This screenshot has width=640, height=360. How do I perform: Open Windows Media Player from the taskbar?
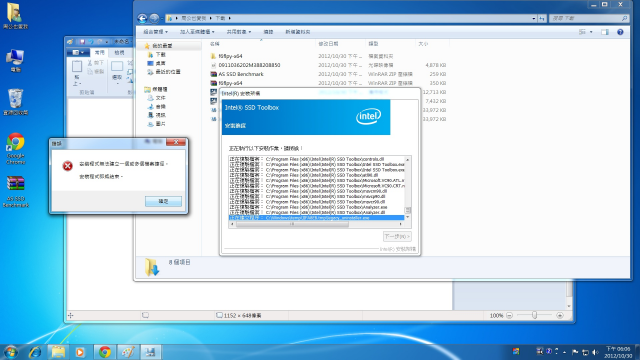point(80,352)
